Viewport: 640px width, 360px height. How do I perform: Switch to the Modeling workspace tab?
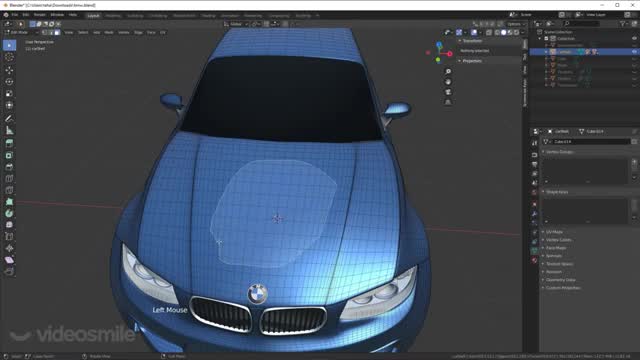pyautogui.click(x=113, y=16)
